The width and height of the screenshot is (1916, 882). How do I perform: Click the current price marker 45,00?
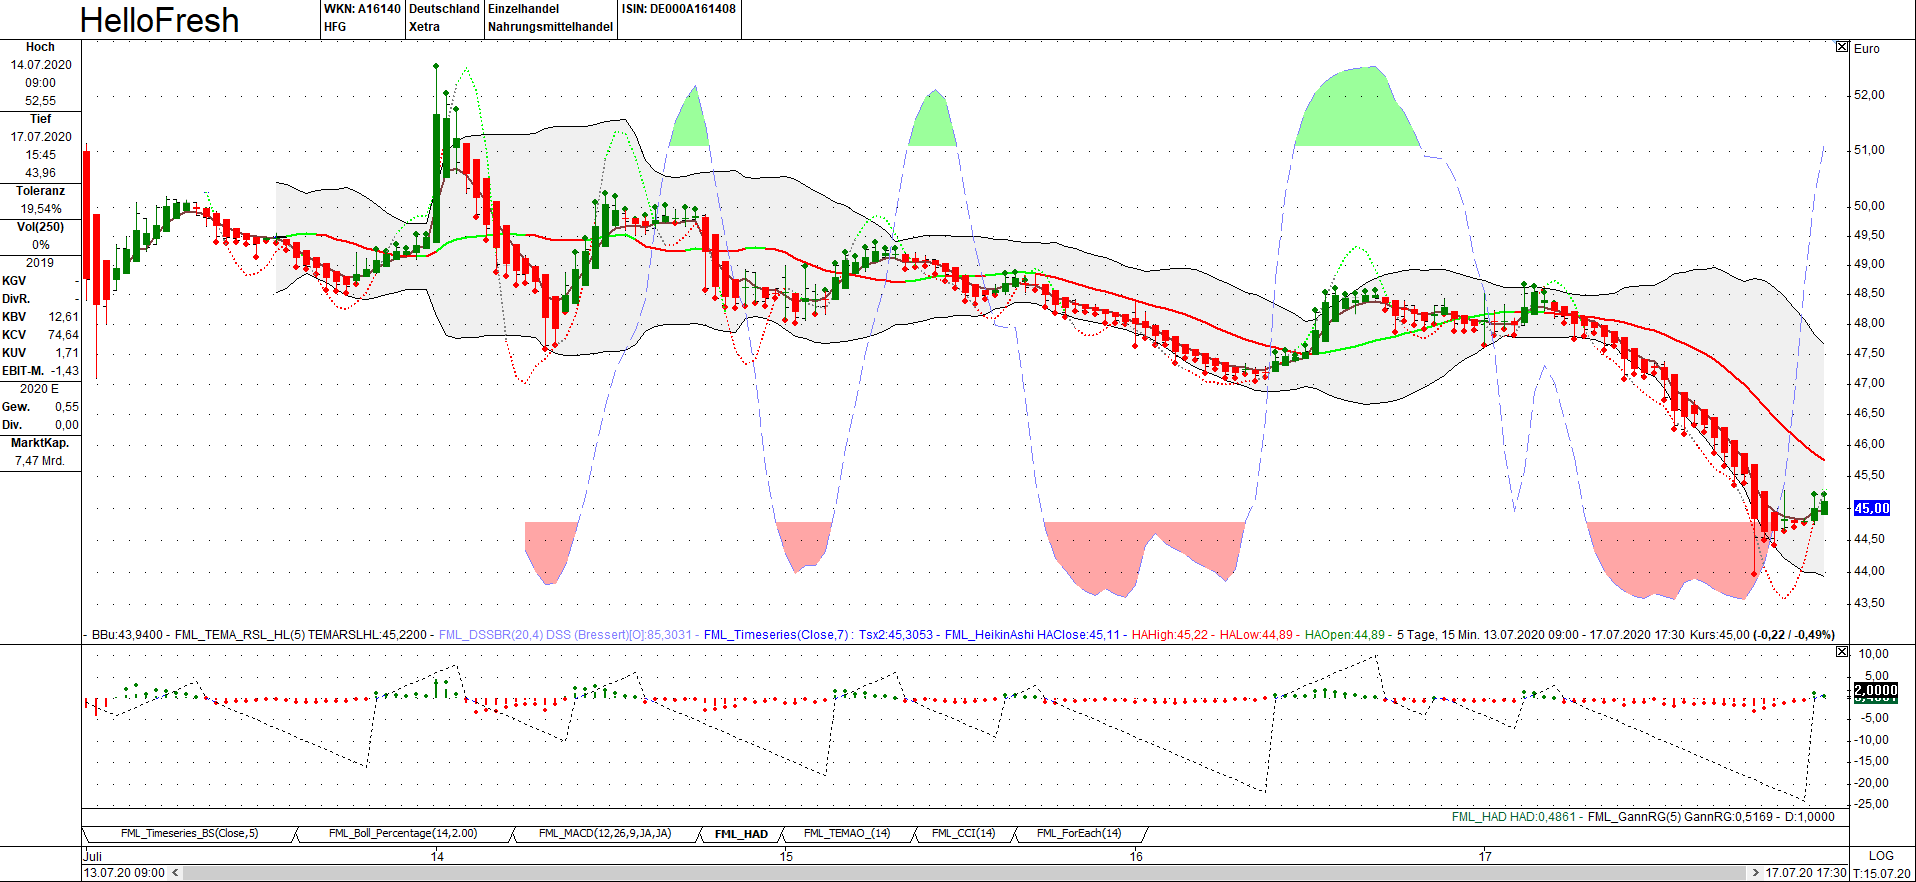(x=1872, y=508)
